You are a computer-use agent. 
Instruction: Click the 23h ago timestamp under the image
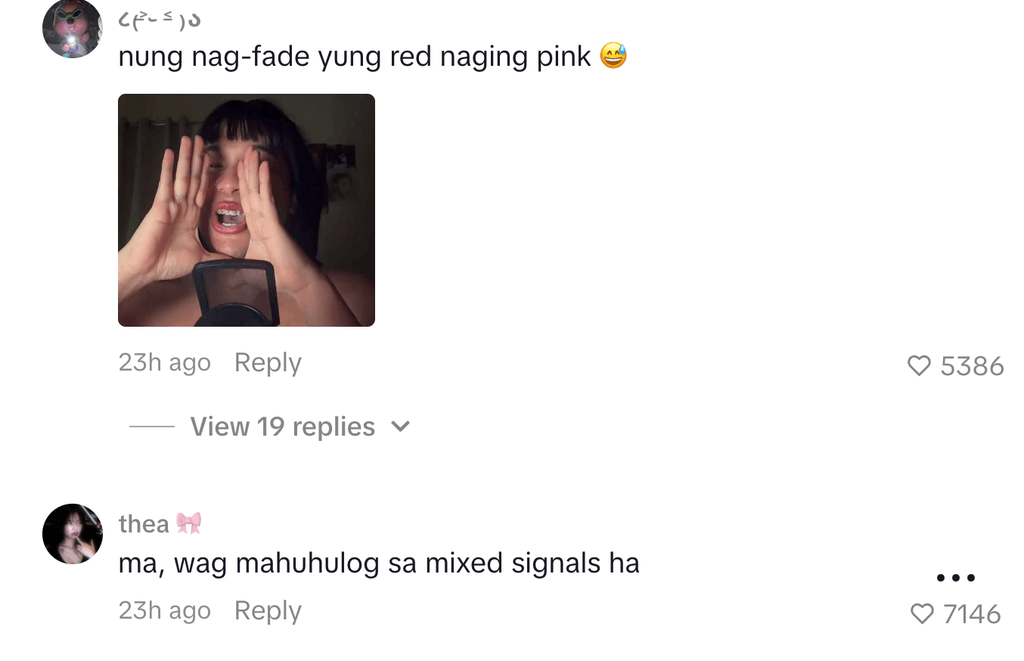pos(165,363)
